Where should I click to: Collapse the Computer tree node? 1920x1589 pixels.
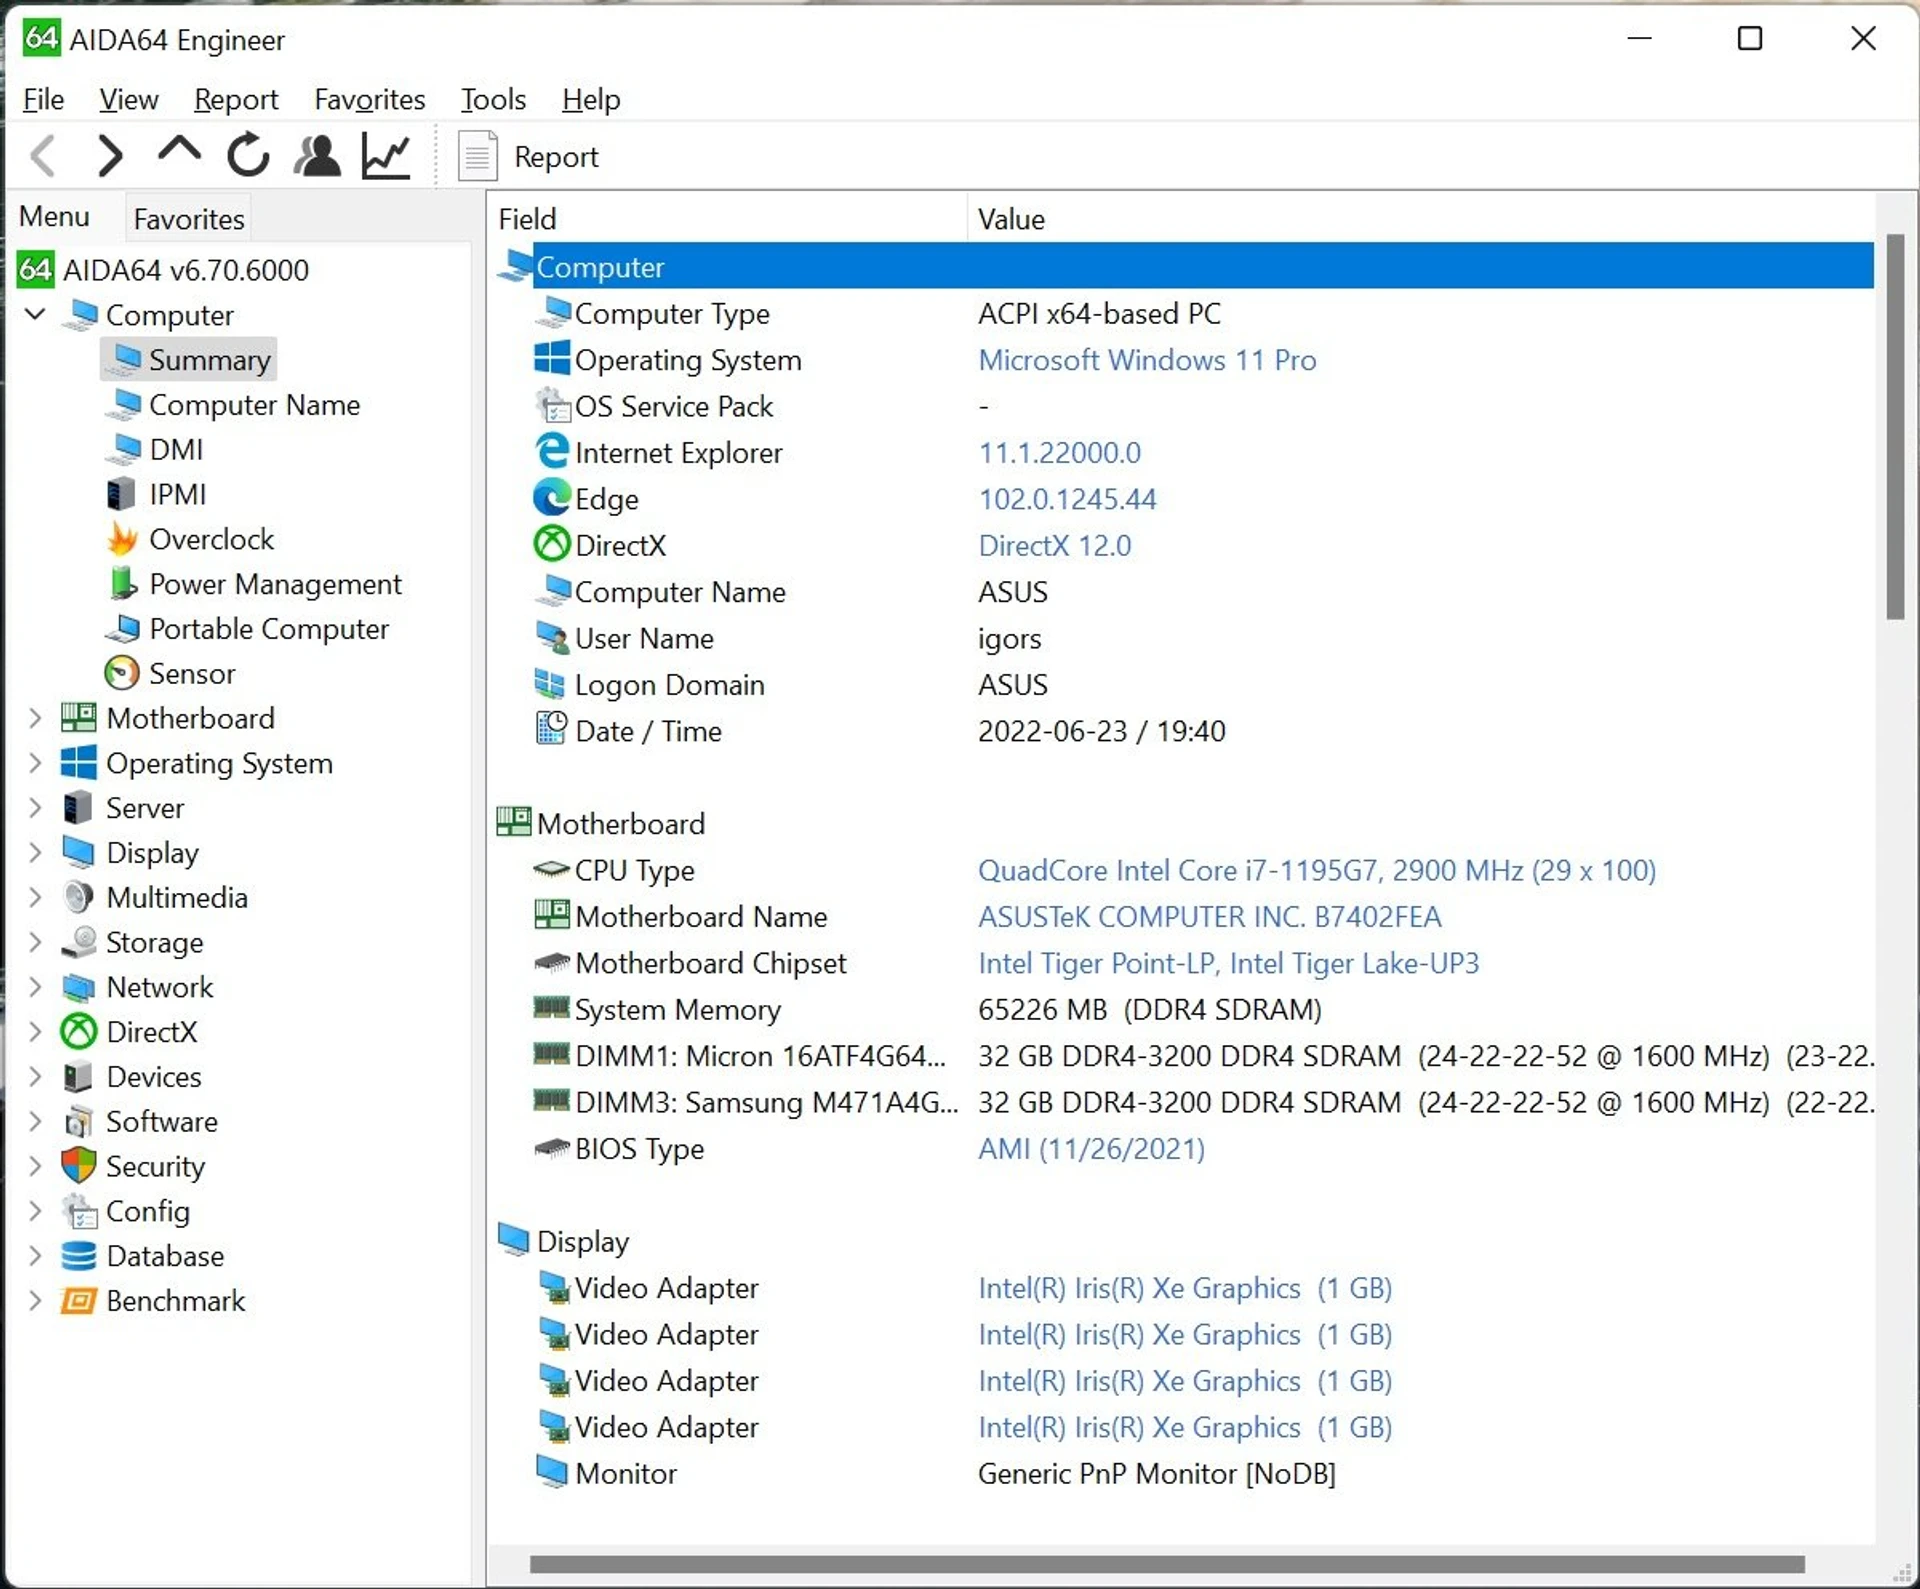tap(35, 314)
